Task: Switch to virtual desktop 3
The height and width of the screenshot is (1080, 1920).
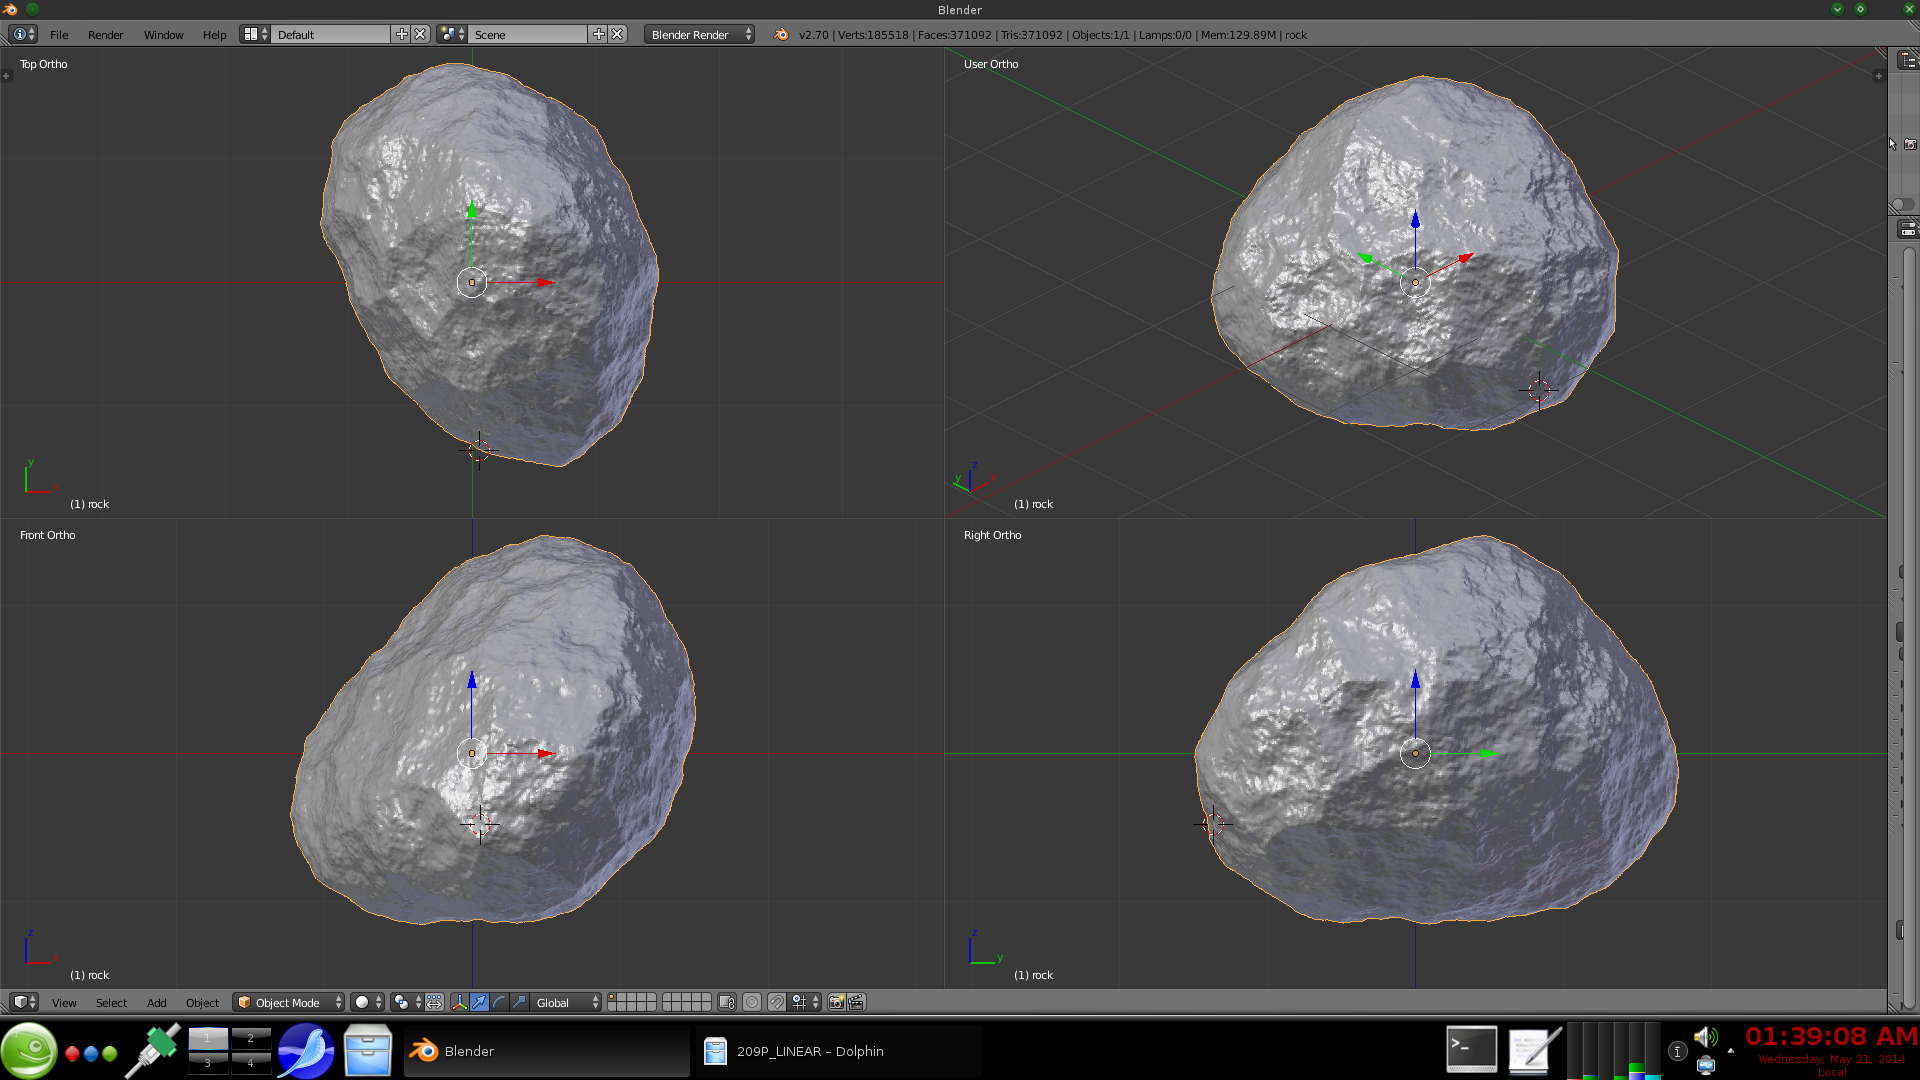Action: [x=208, y=1063]
